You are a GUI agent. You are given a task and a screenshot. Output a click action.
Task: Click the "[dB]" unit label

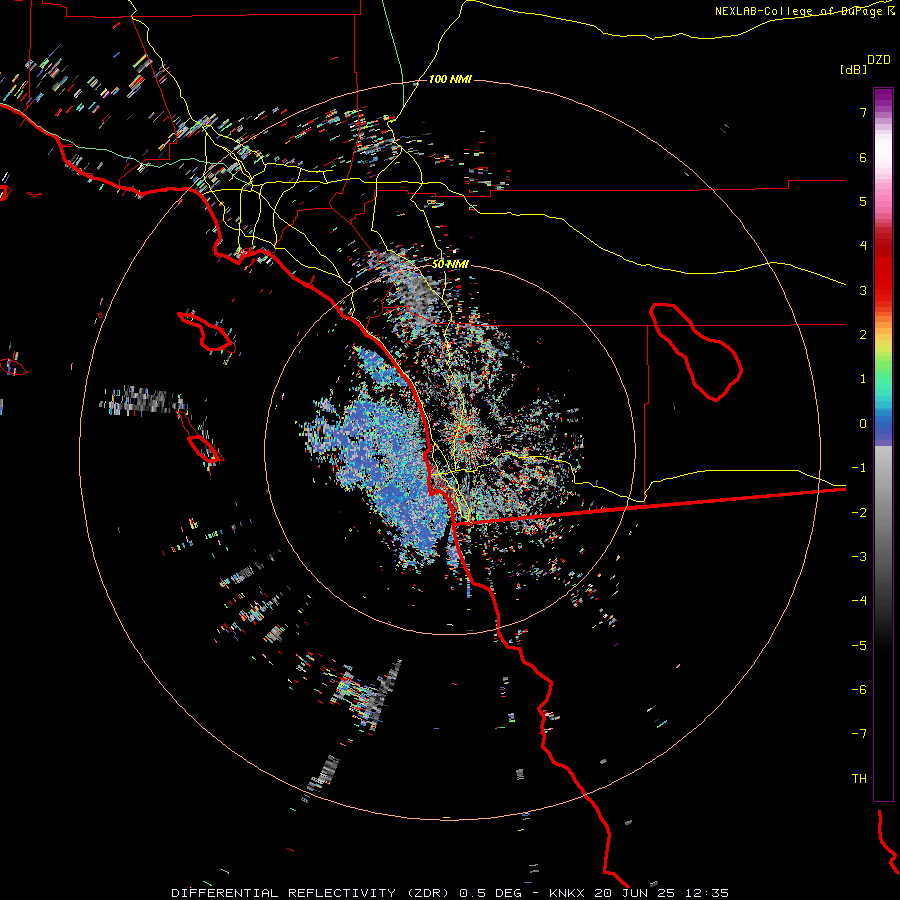pyautogui.click(x=853, y=69)
